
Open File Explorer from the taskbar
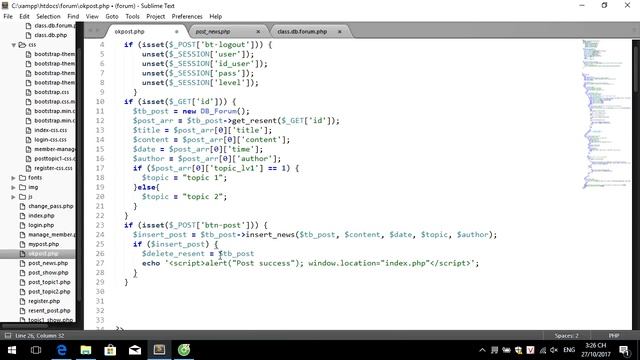[86, 350]
